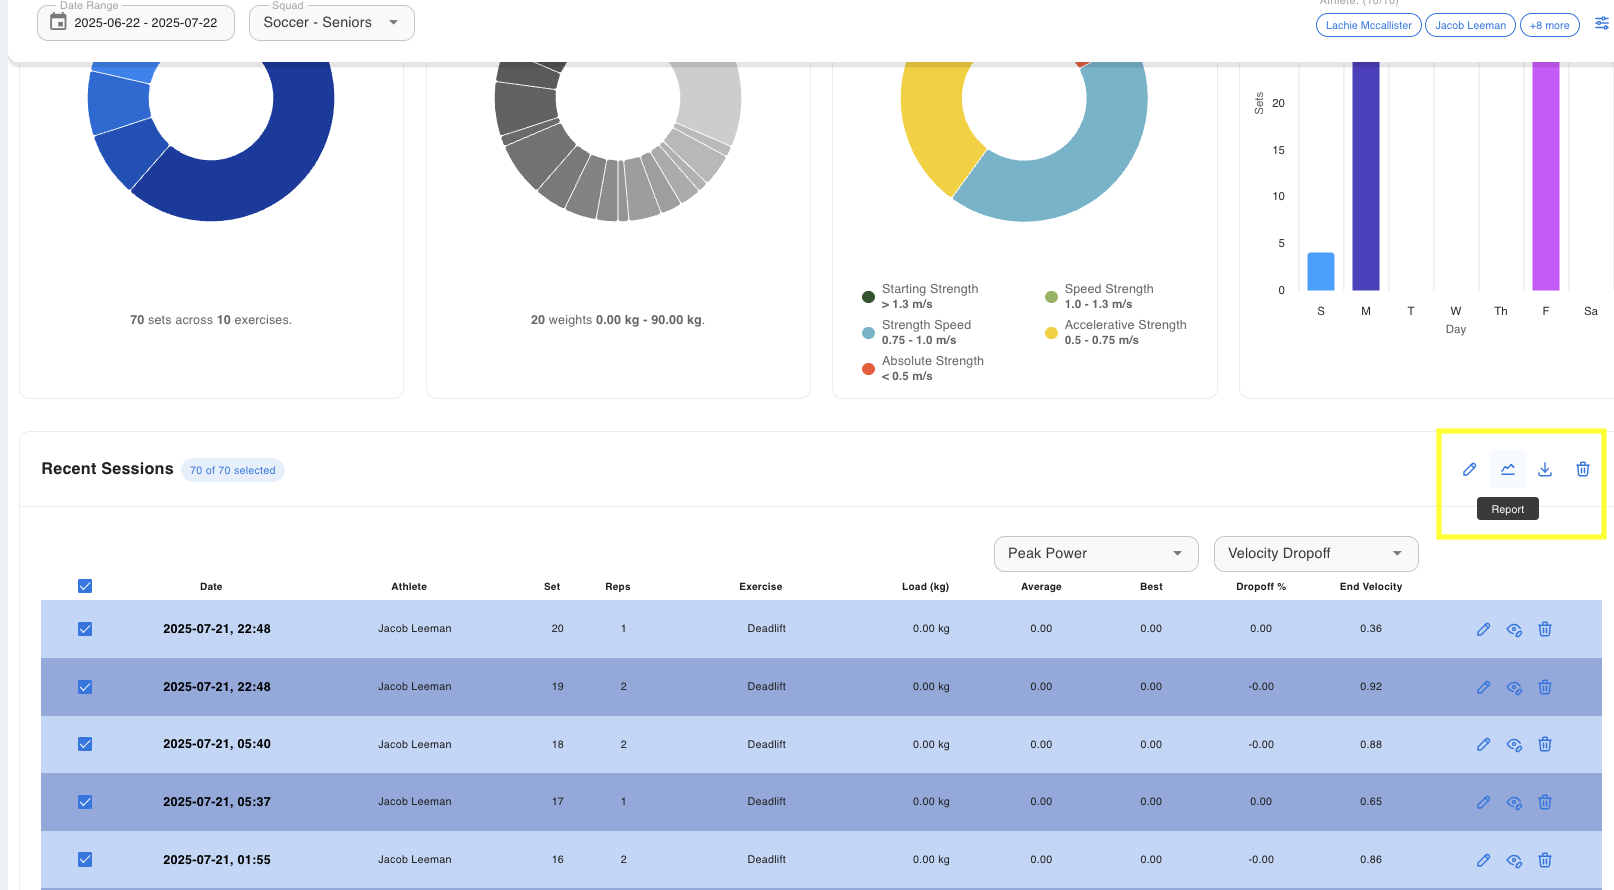
Task: Open the filter settings icon beside the athlete chips
Action: 1601,24
